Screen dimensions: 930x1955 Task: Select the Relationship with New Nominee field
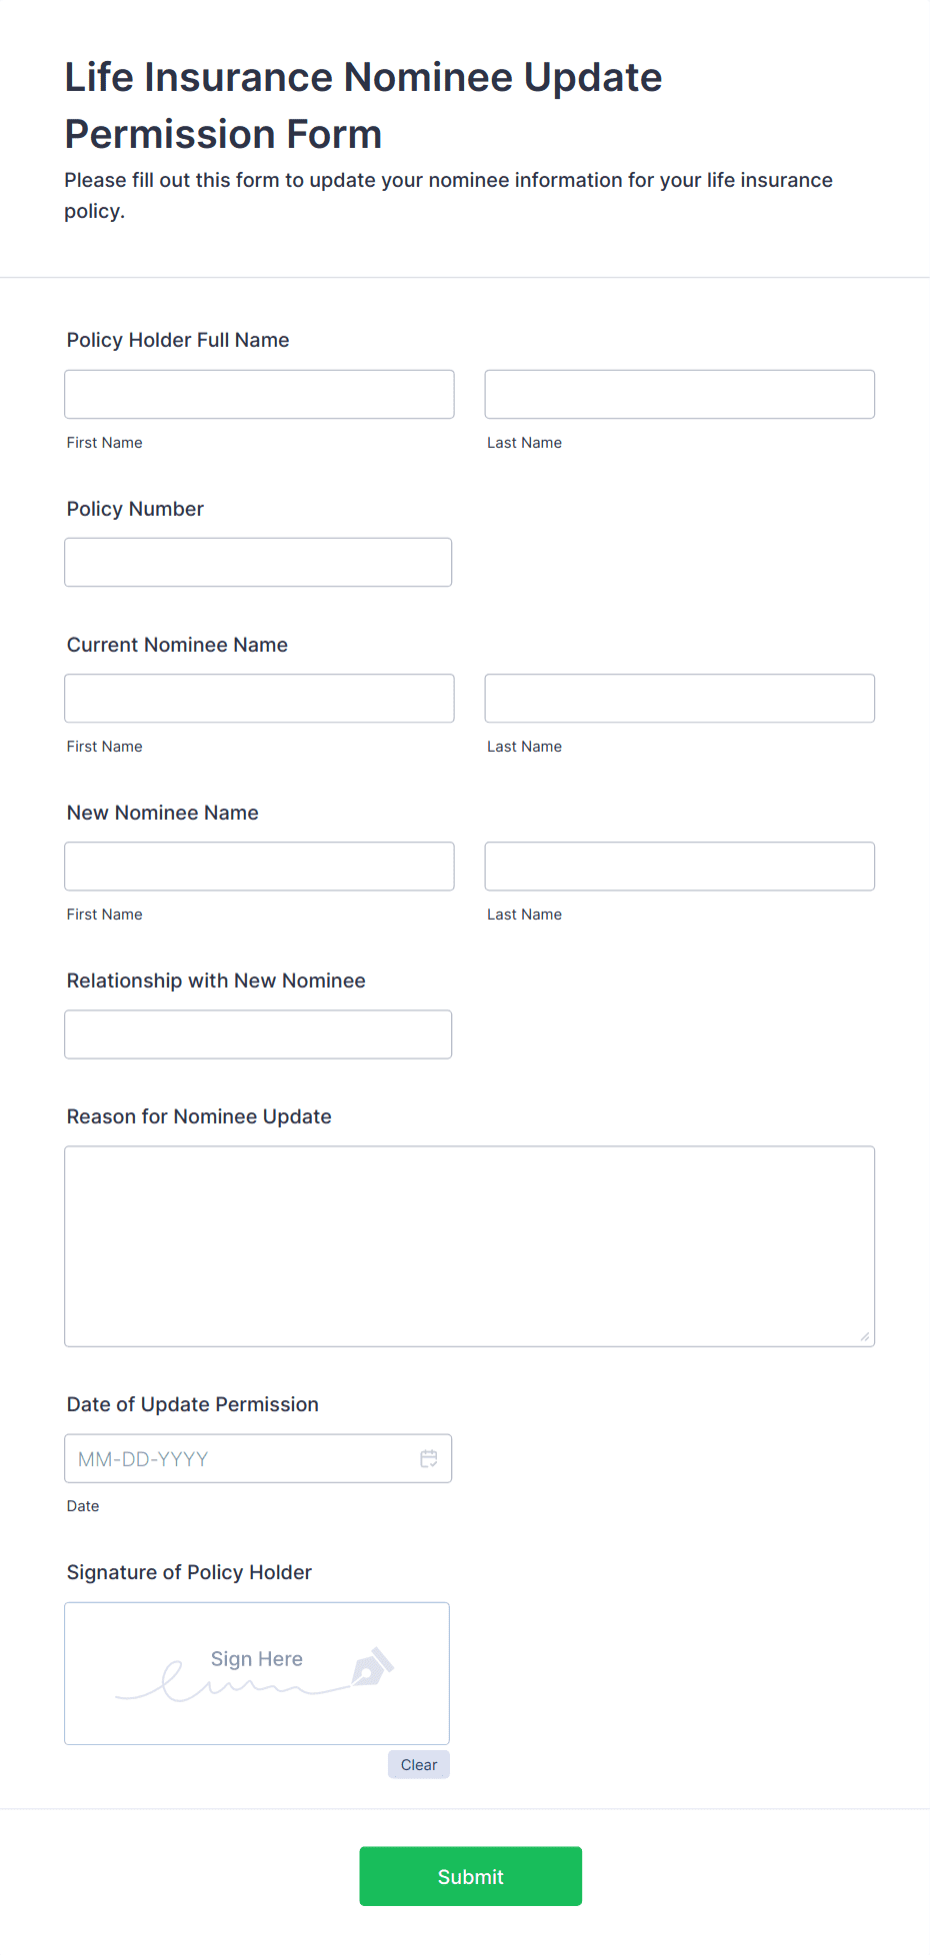258,1034
